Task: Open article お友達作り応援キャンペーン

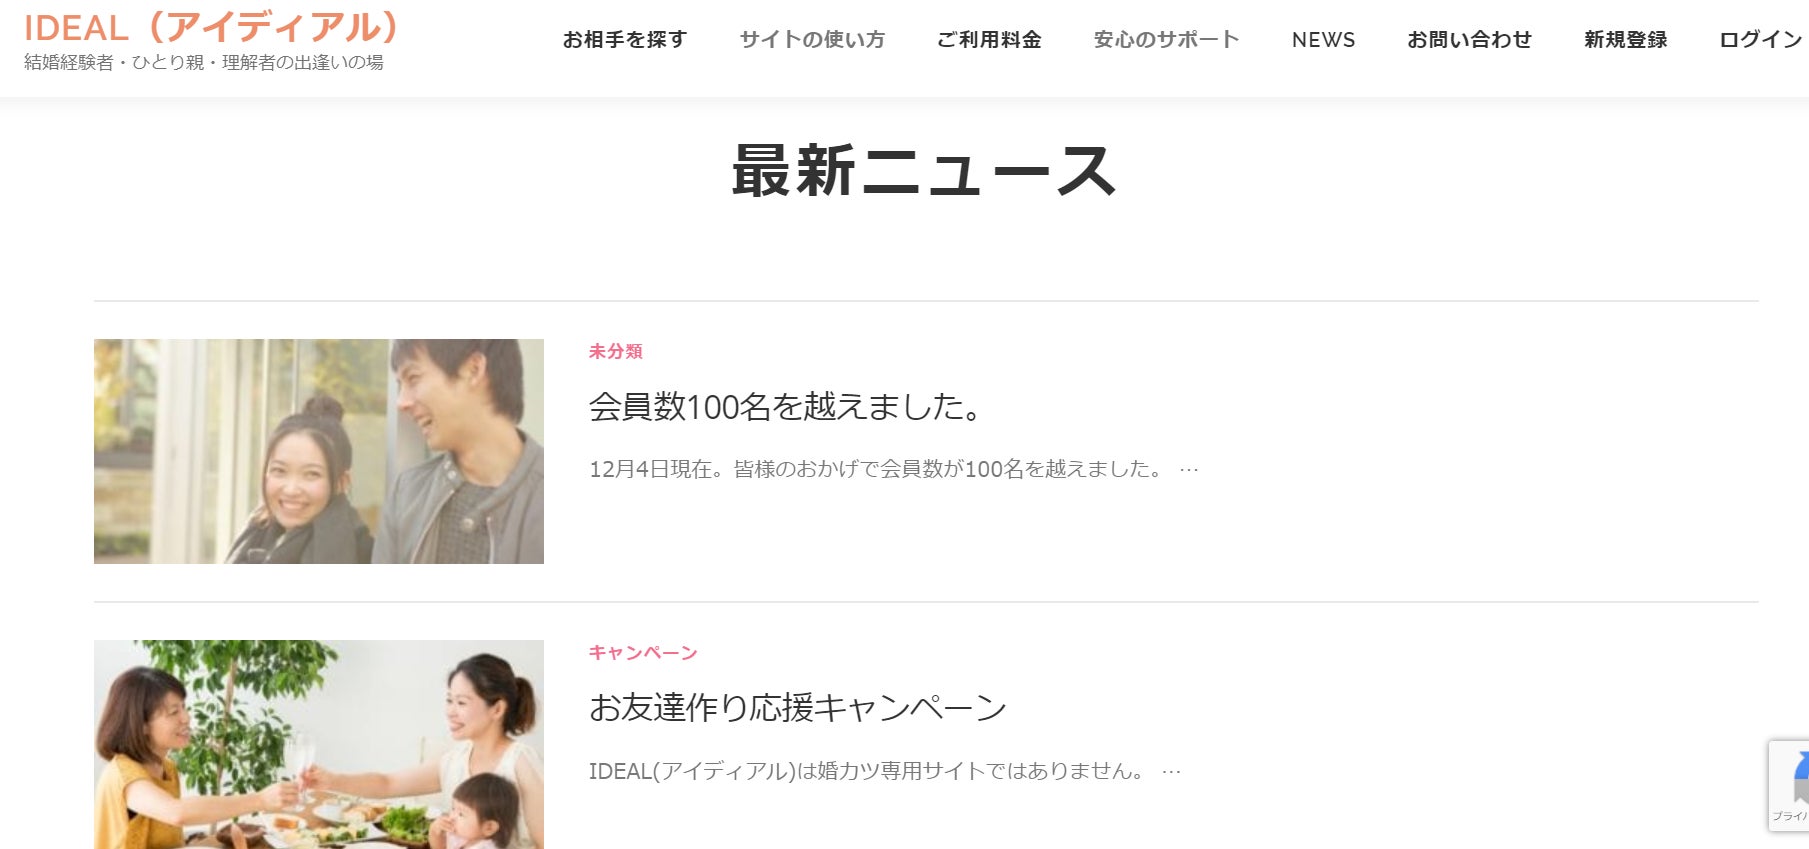Action: point(798,708)
